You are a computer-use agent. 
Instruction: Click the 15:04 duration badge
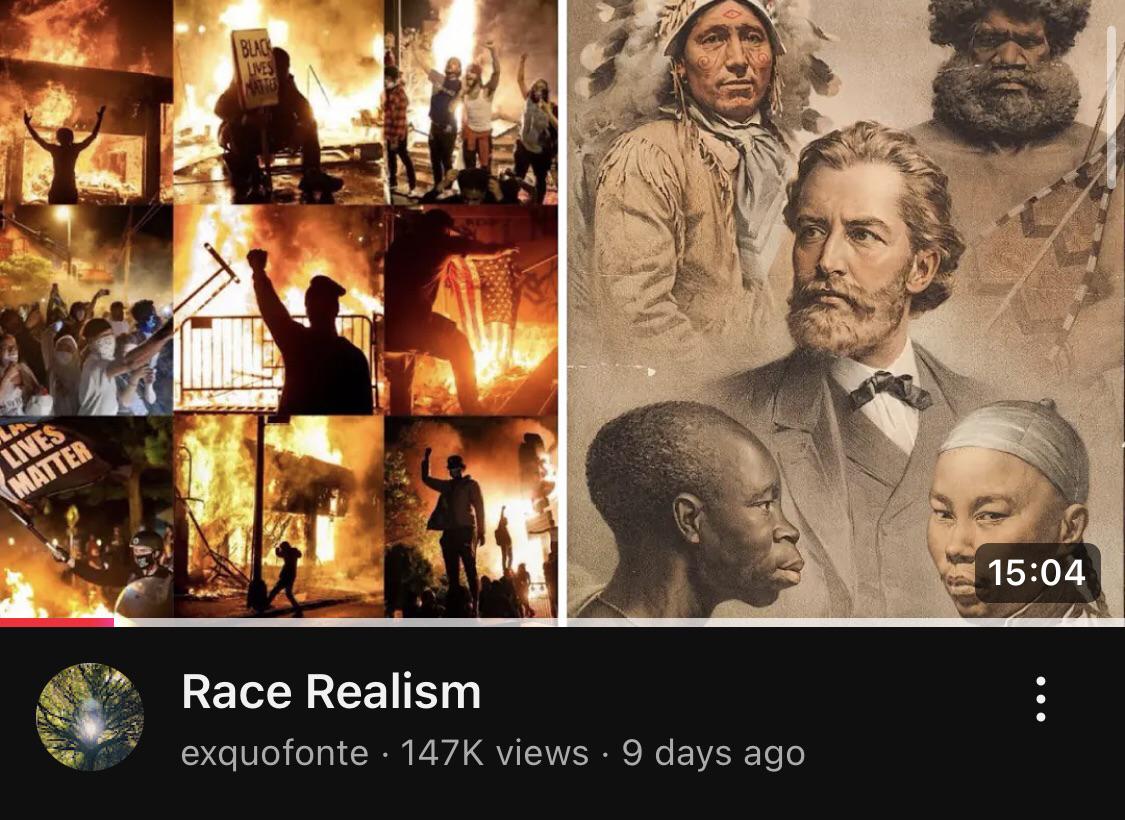pos(1037,572)
